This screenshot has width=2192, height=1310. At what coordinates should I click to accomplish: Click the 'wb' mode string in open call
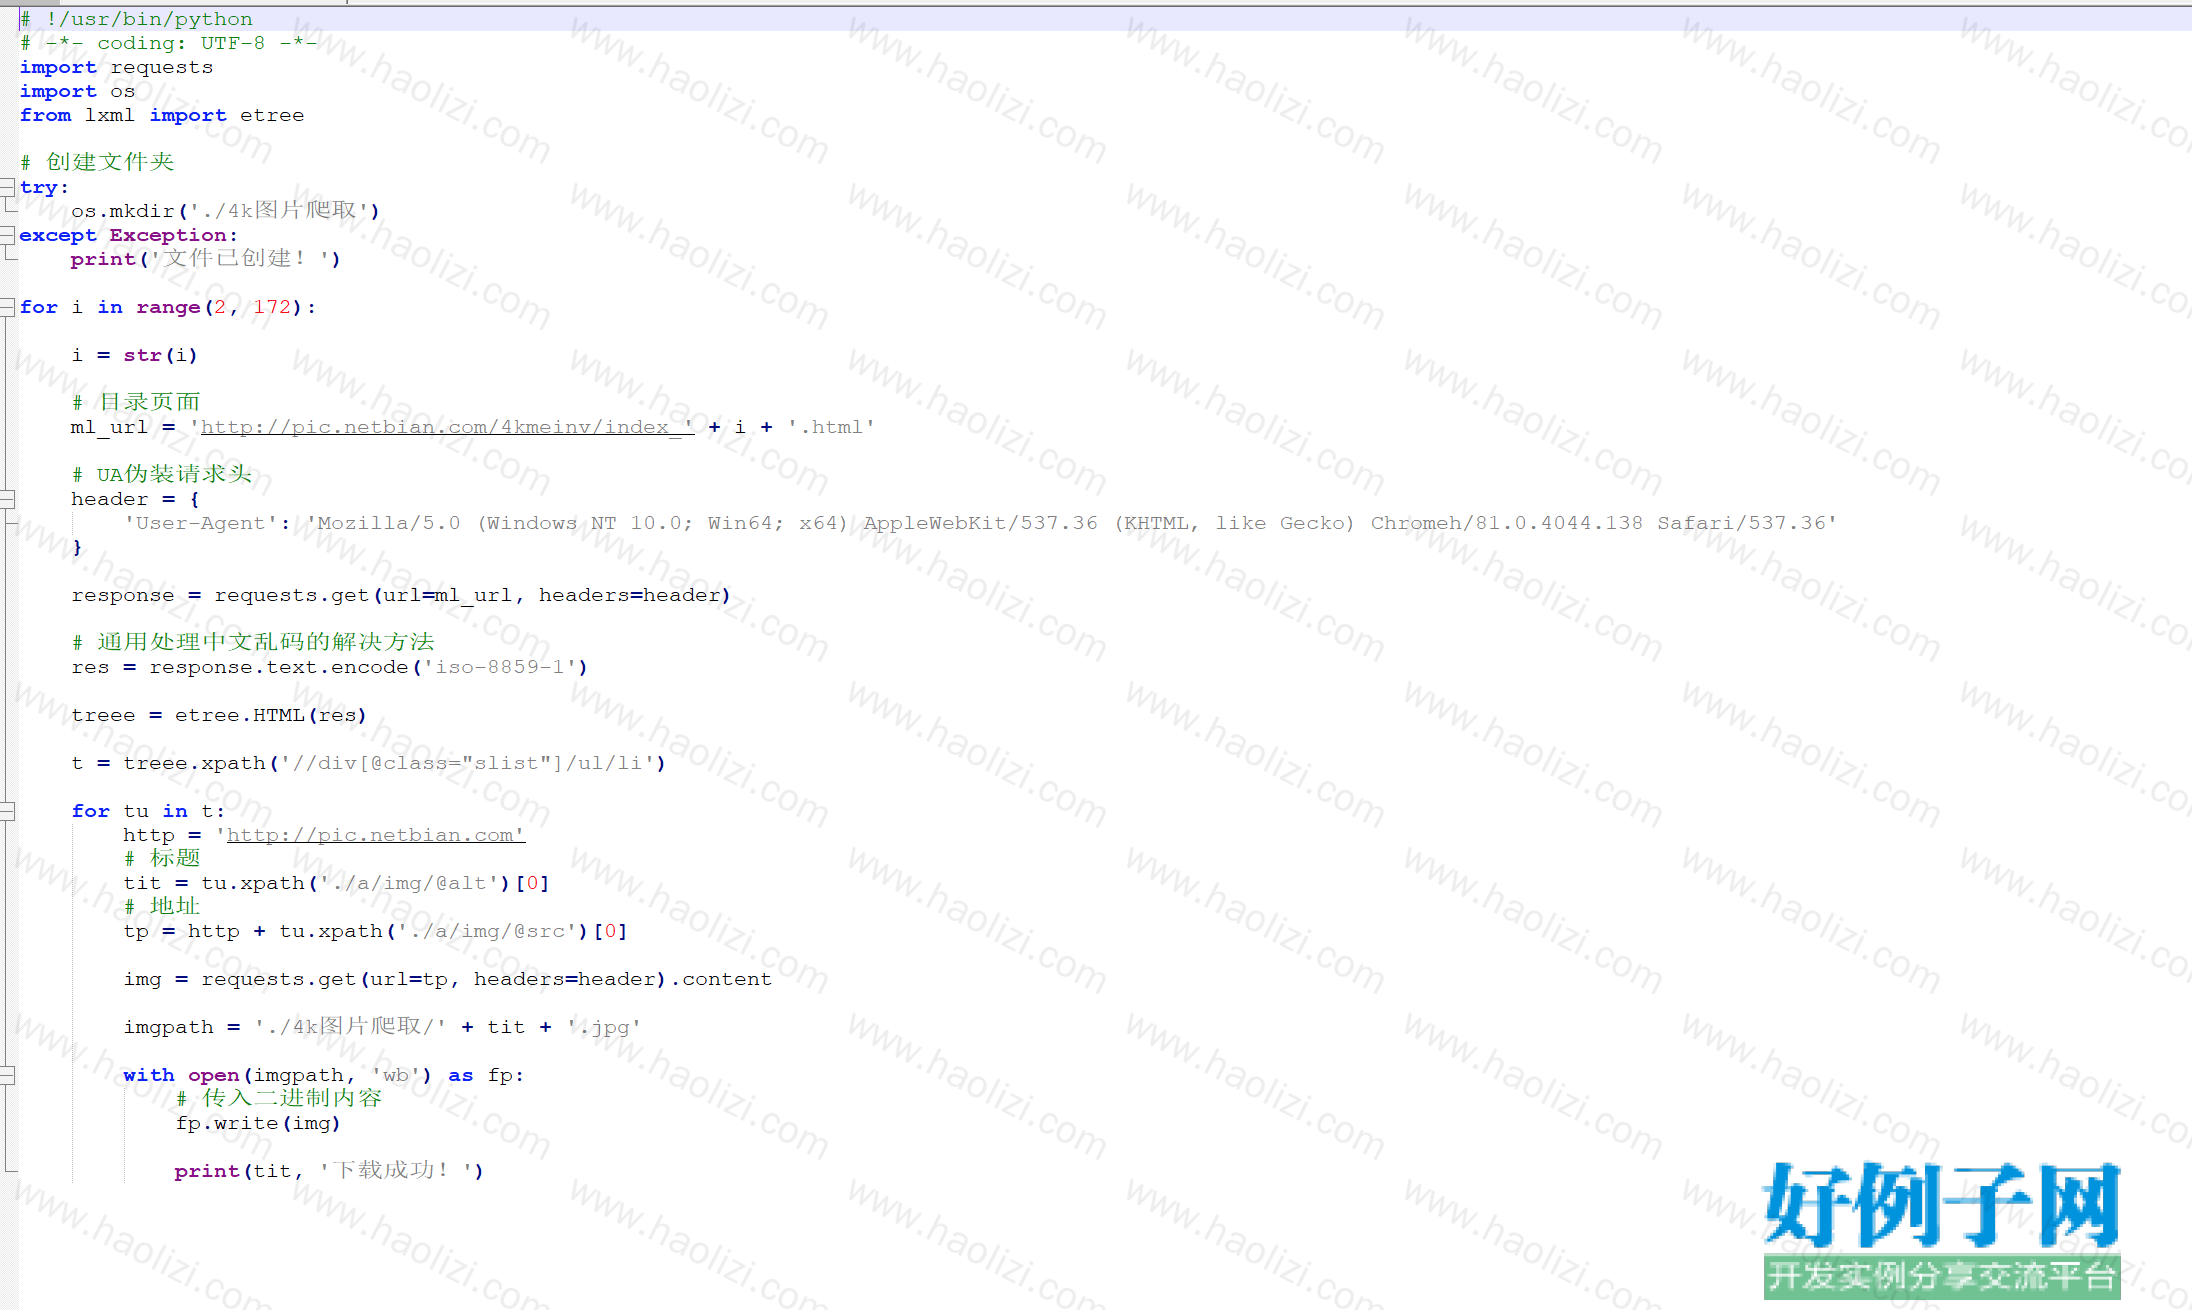[396, 1075]
